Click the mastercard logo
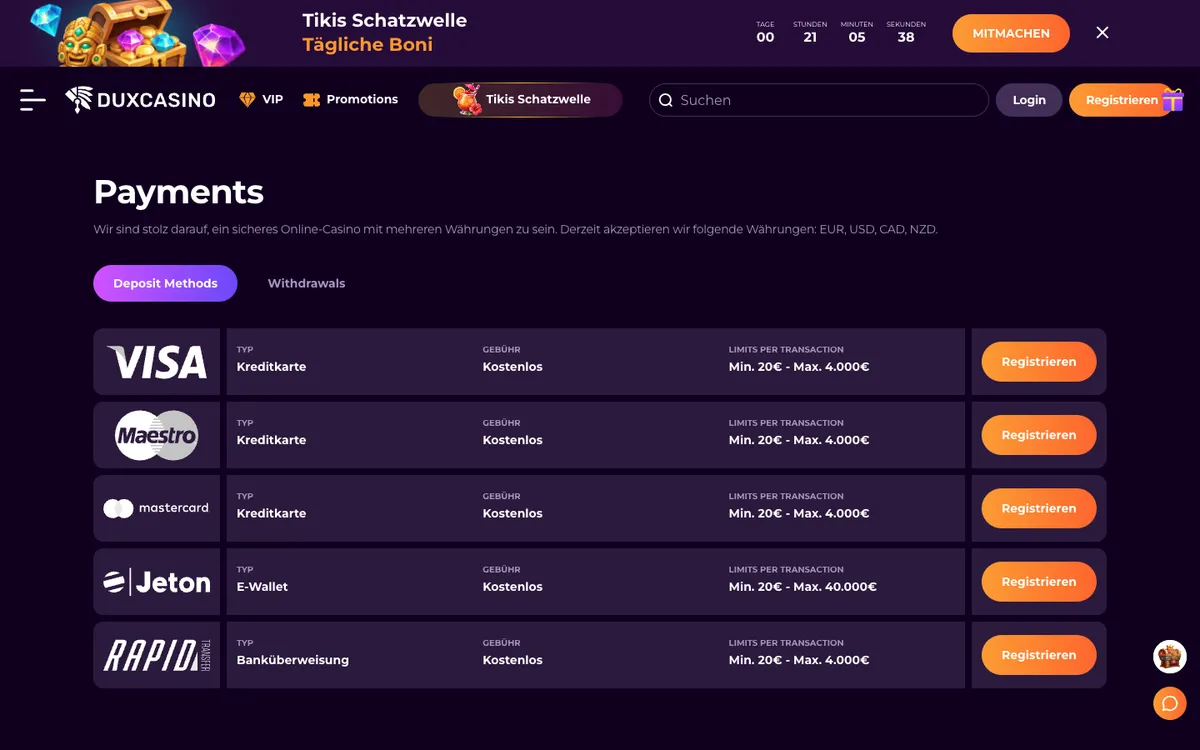The image size is (1200, 750). pyautogui.click(x=157, y=508)
